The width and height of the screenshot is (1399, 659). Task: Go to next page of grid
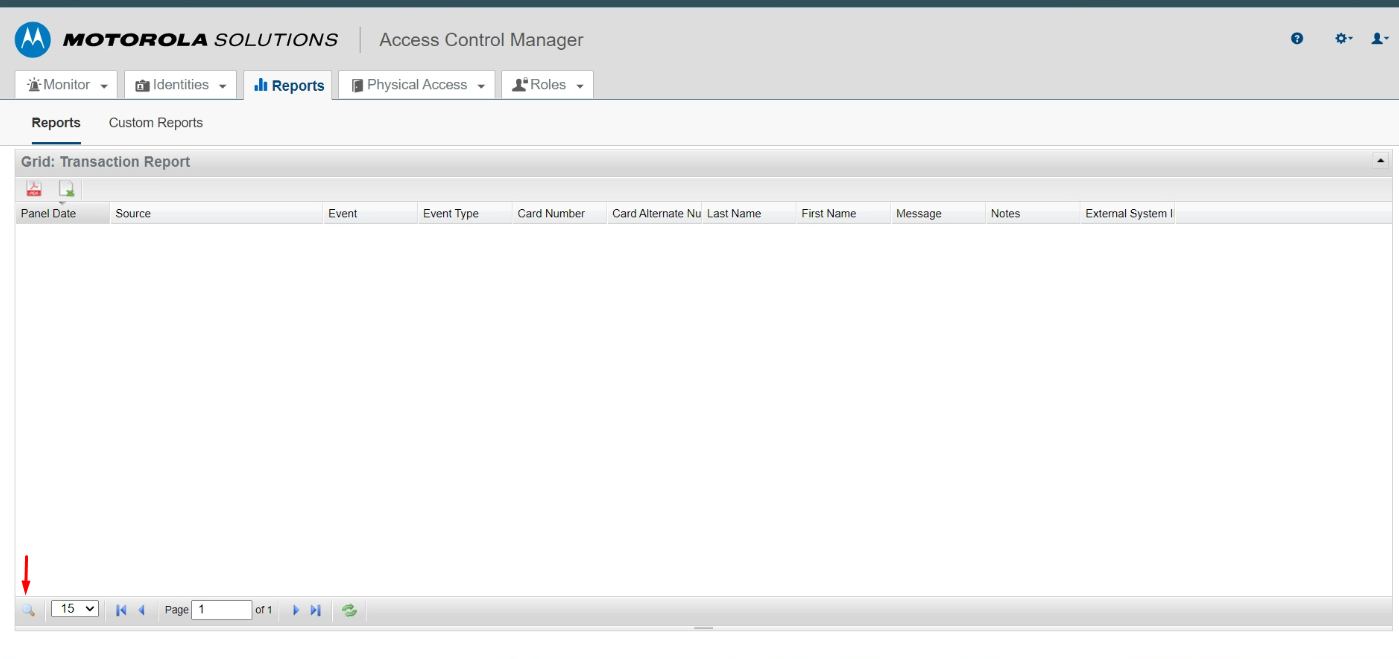coord(295,610)
